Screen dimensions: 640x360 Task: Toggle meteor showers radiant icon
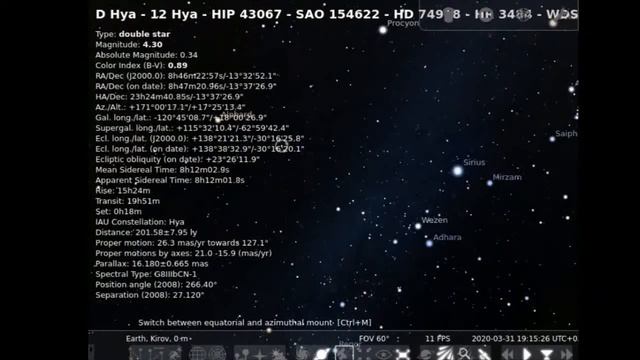pos(444,353)
